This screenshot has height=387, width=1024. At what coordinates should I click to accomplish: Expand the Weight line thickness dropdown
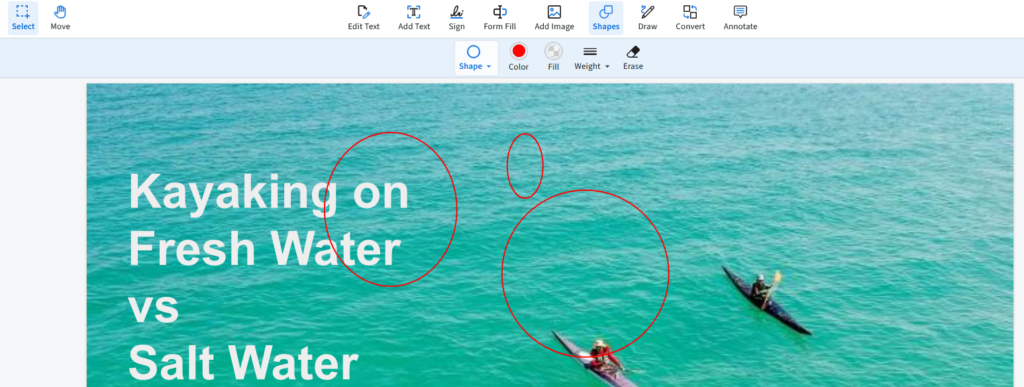click(x=592, y=58)
